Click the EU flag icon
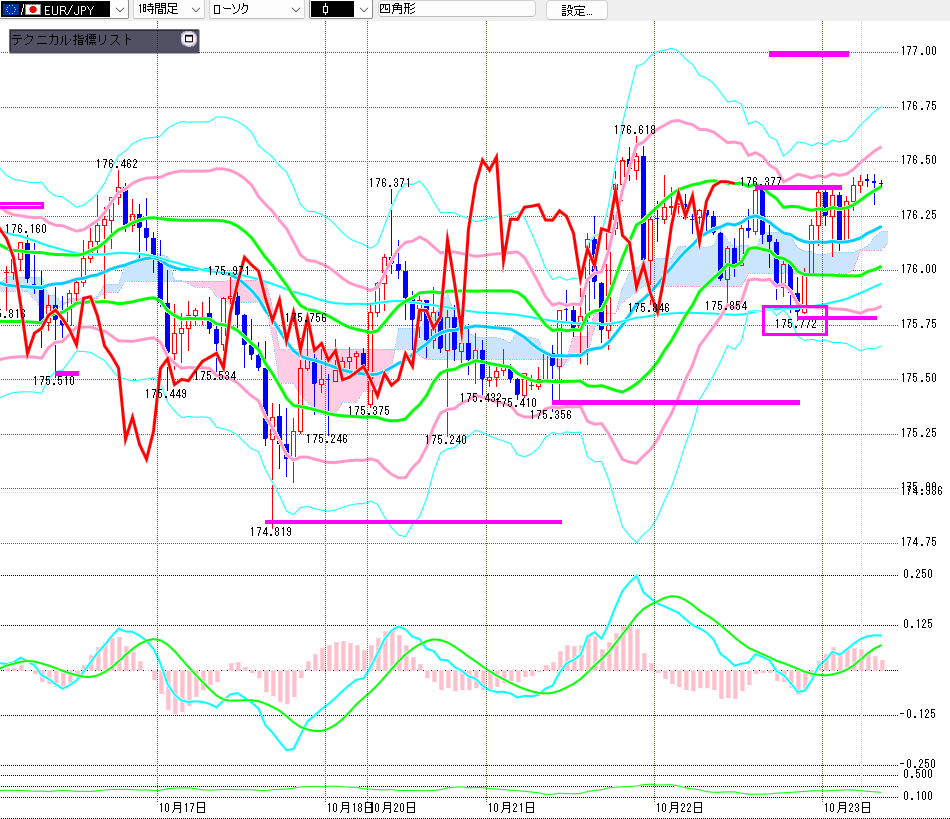 (12, 10)
